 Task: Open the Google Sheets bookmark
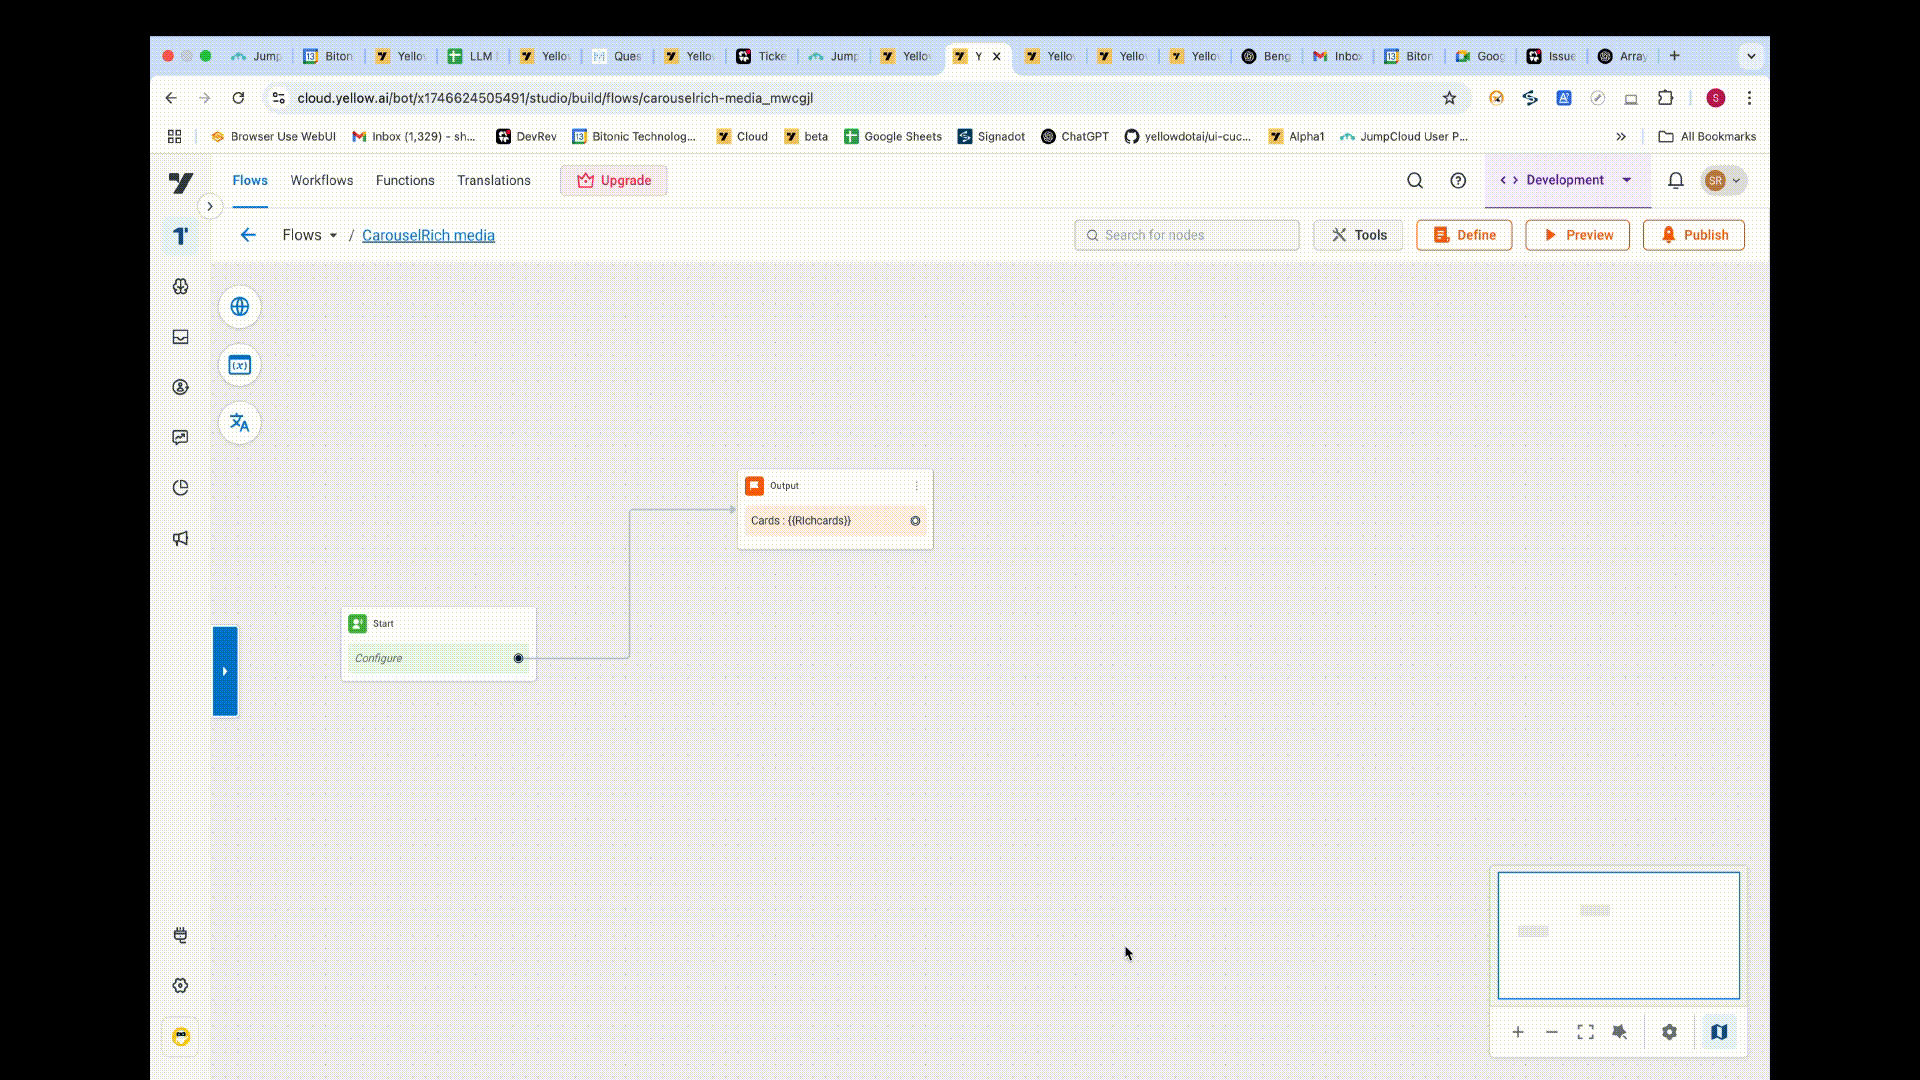(x=893, y=137)
